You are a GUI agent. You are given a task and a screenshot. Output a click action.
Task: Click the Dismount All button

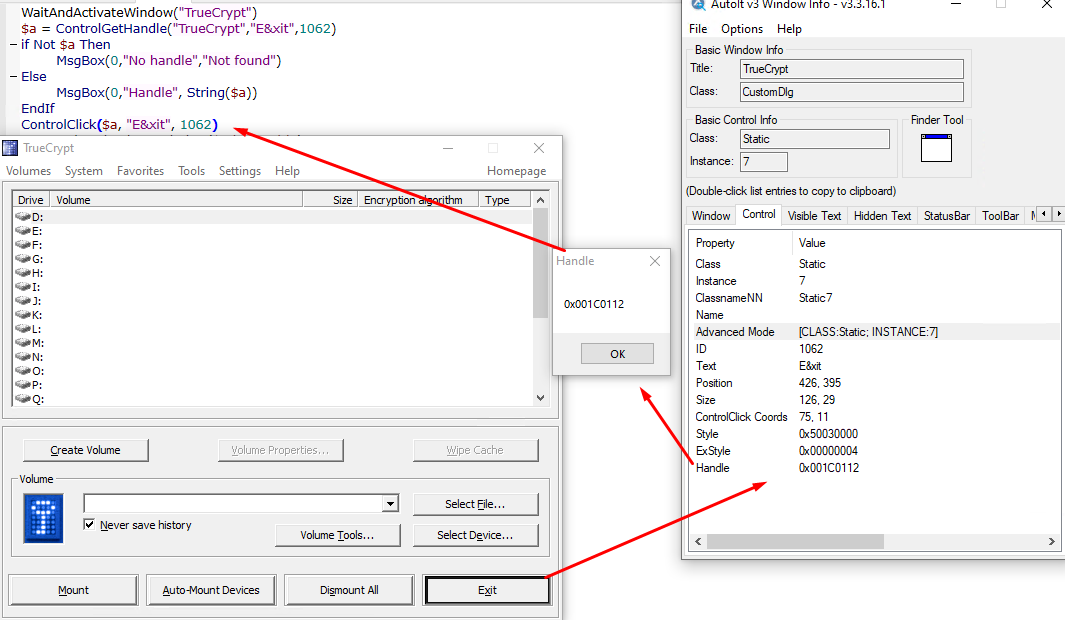click(x=349, y=590)
